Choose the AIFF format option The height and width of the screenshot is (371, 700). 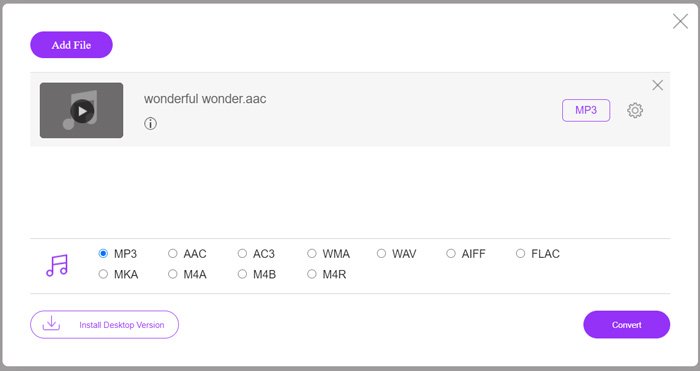[x=451, y=254]
